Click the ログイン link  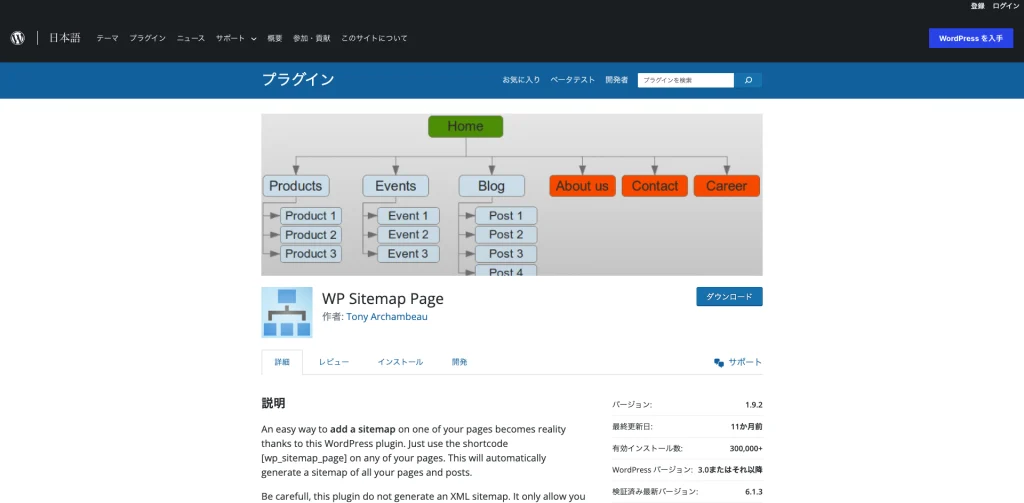[x=1006, y=6]
